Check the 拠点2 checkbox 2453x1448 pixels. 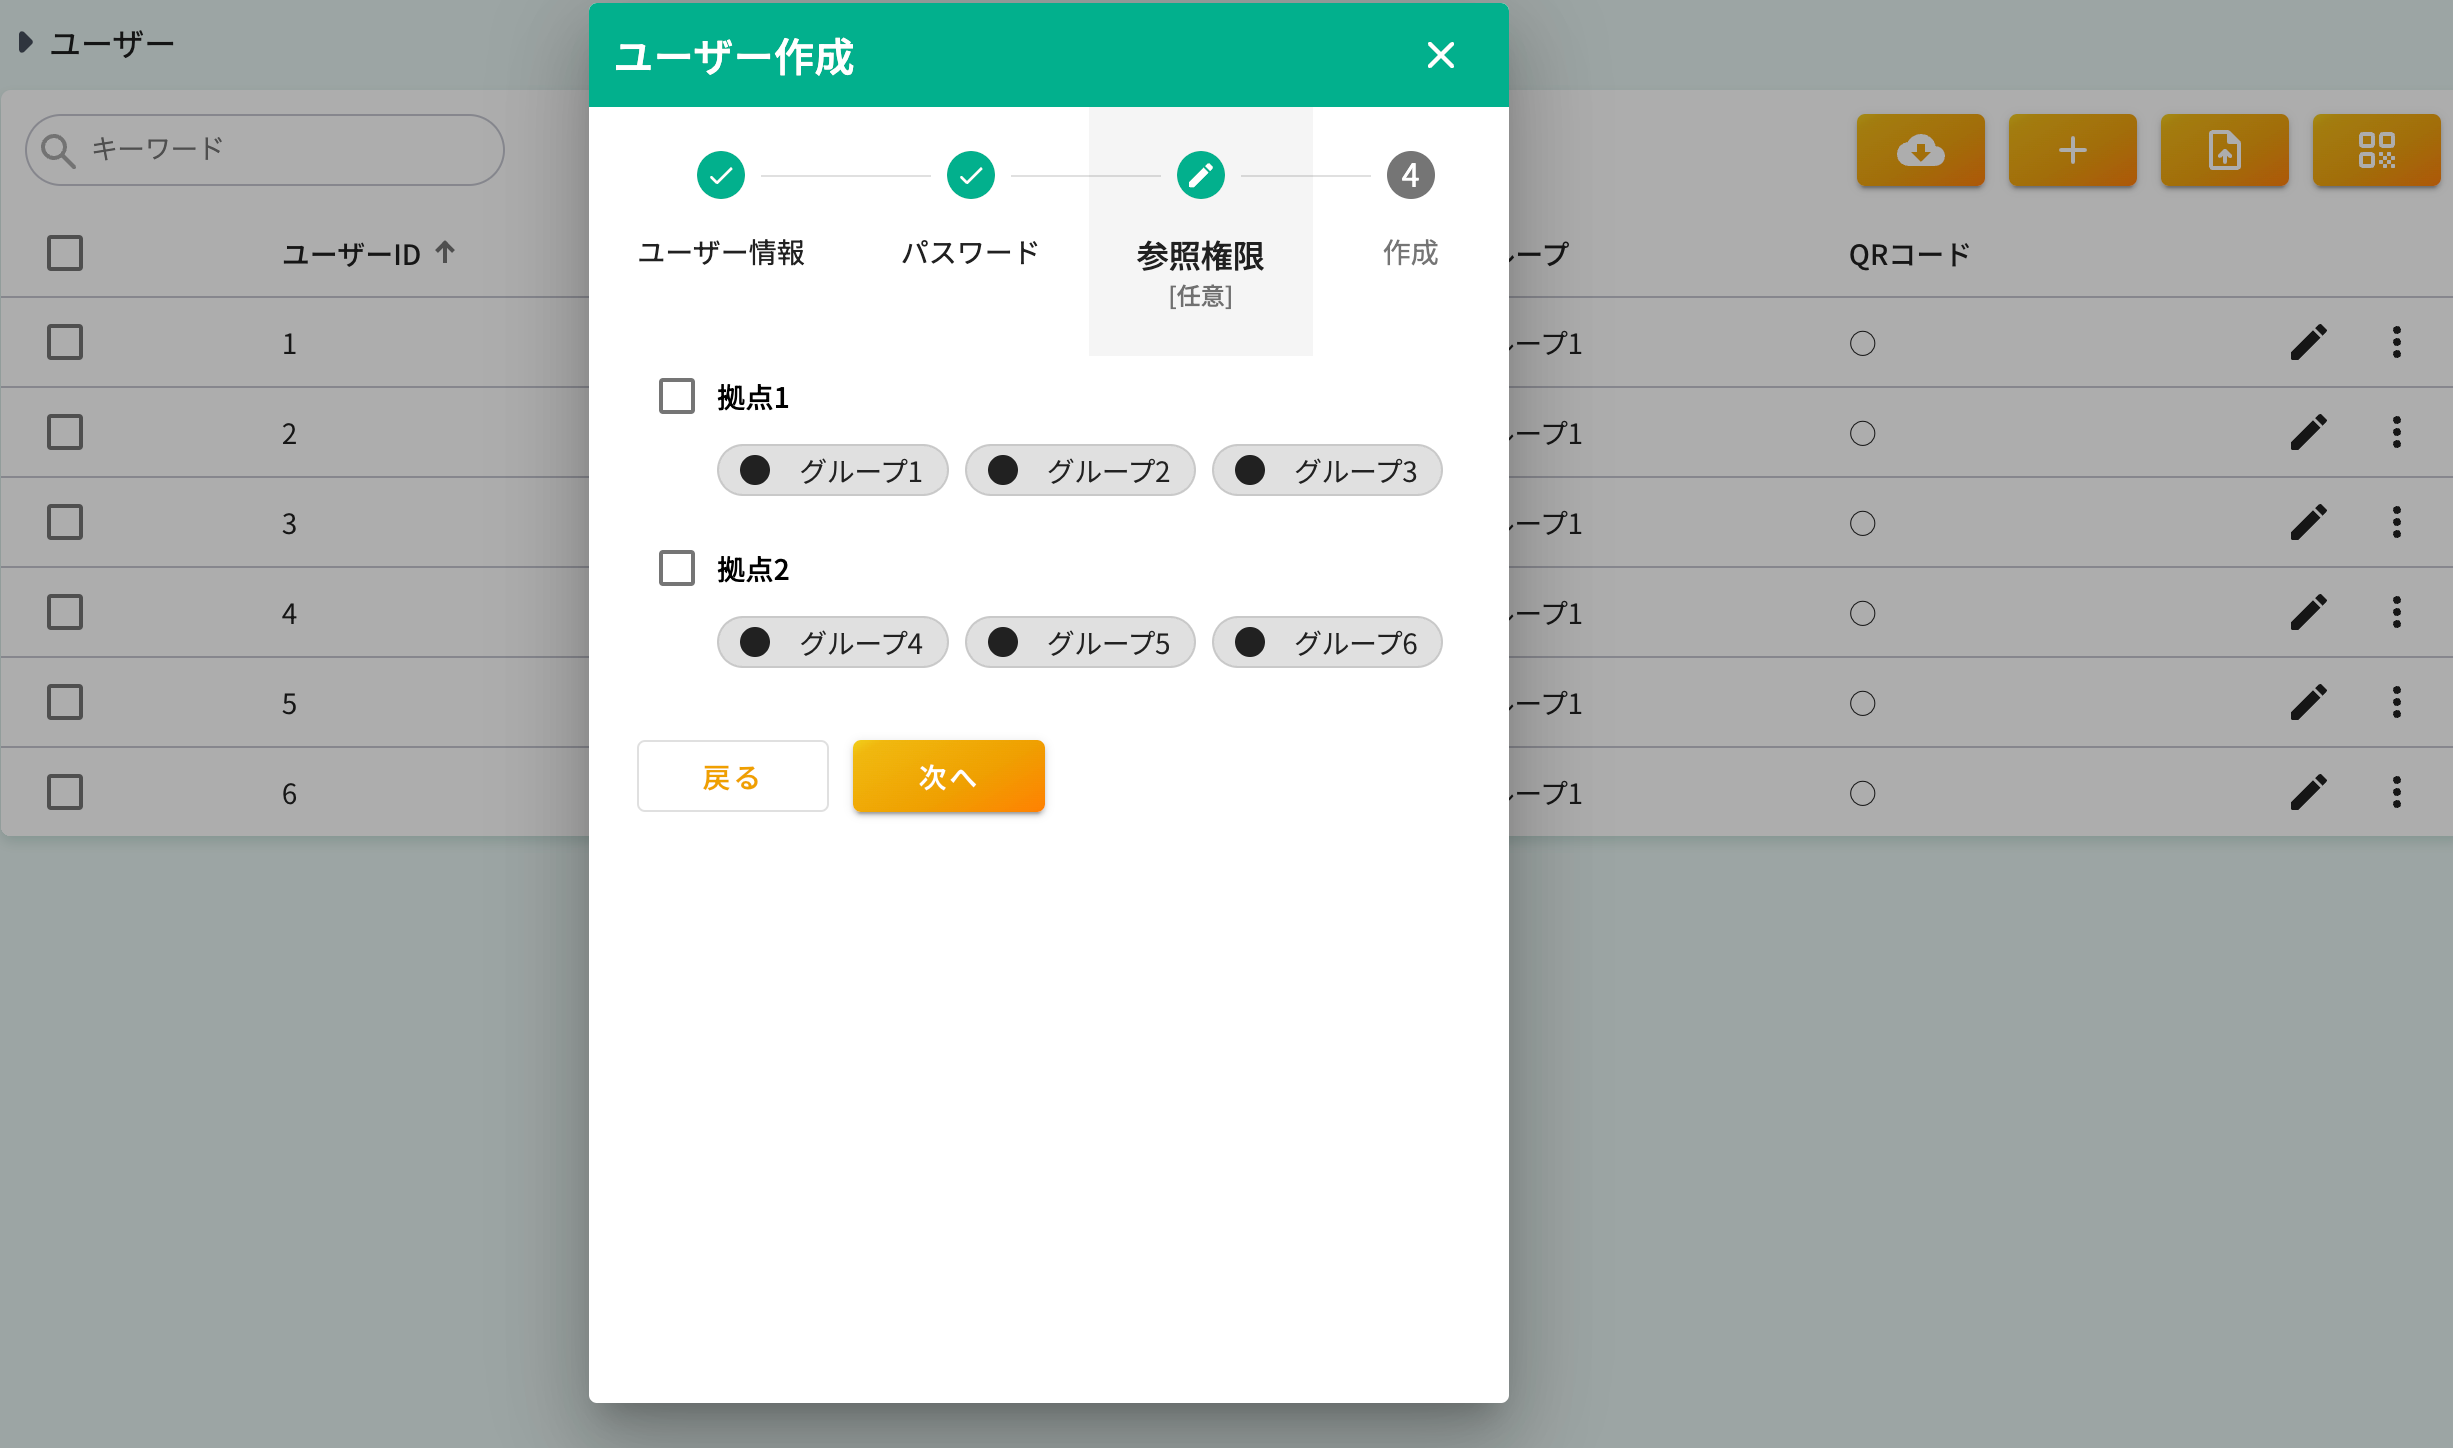click(x=676, y=568)
